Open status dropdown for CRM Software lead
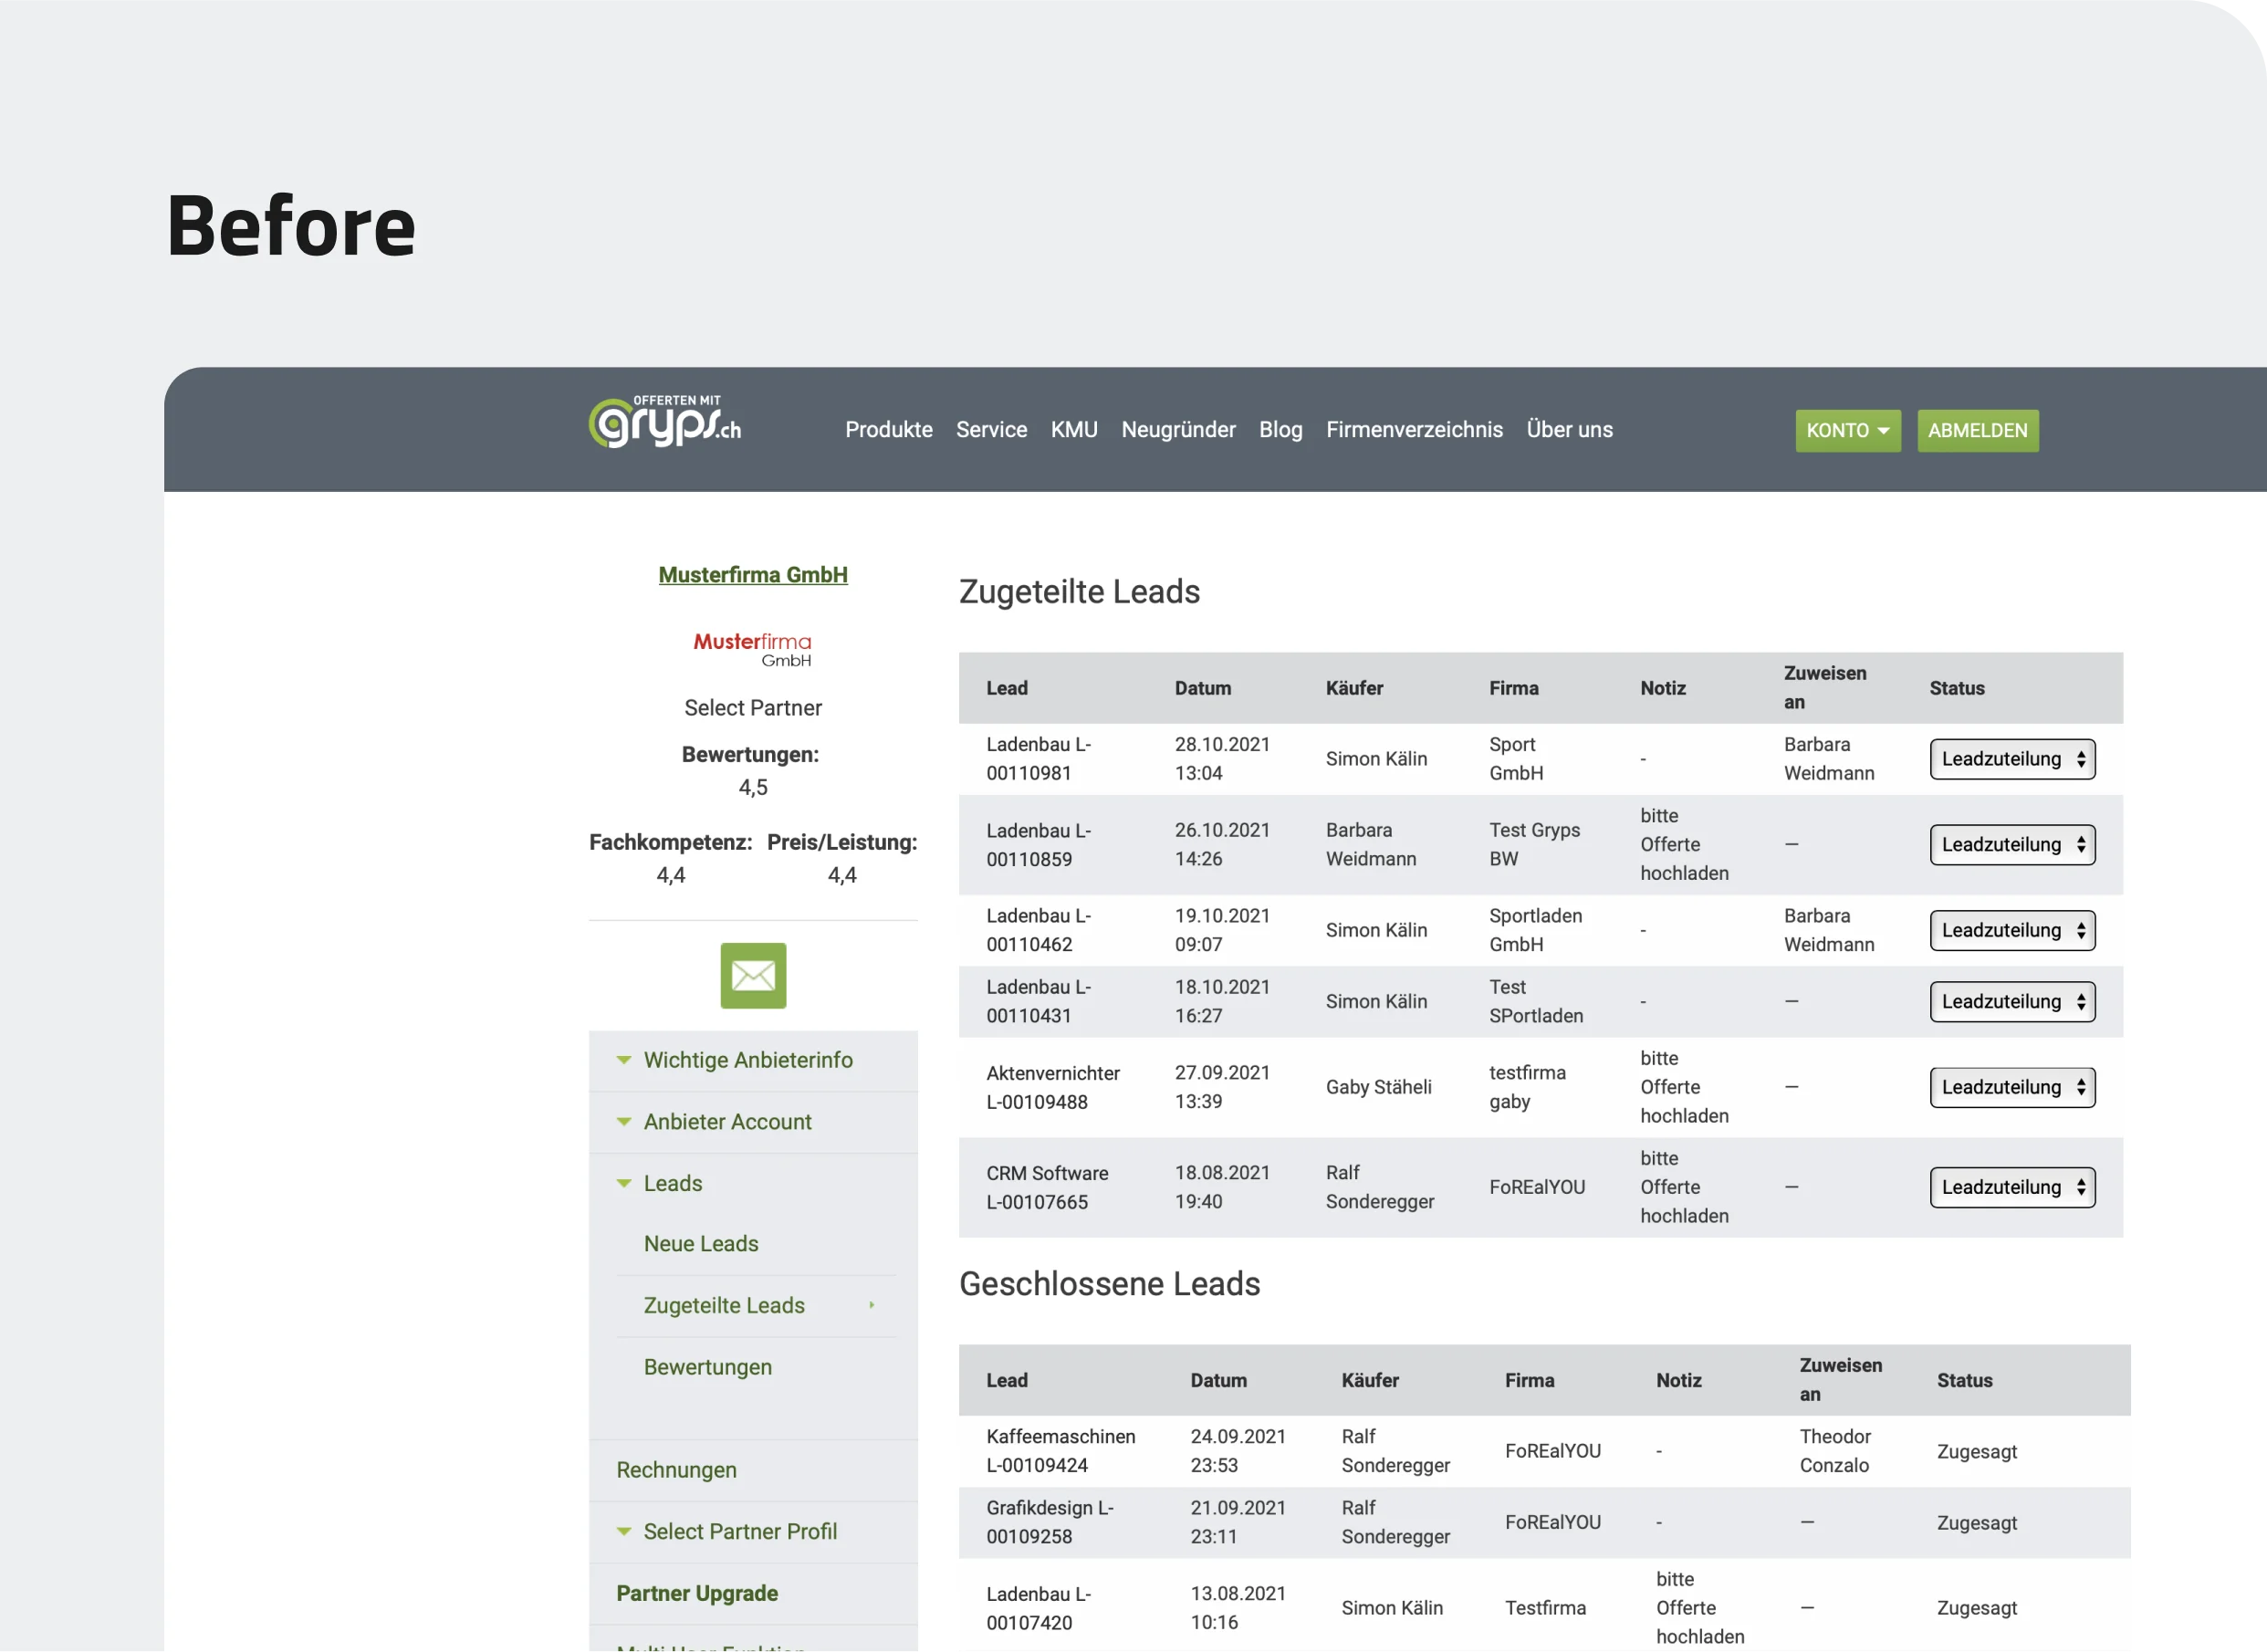This screenshot has height=1652, width=2267. pyautogui.click(x=2011, y=1187)
